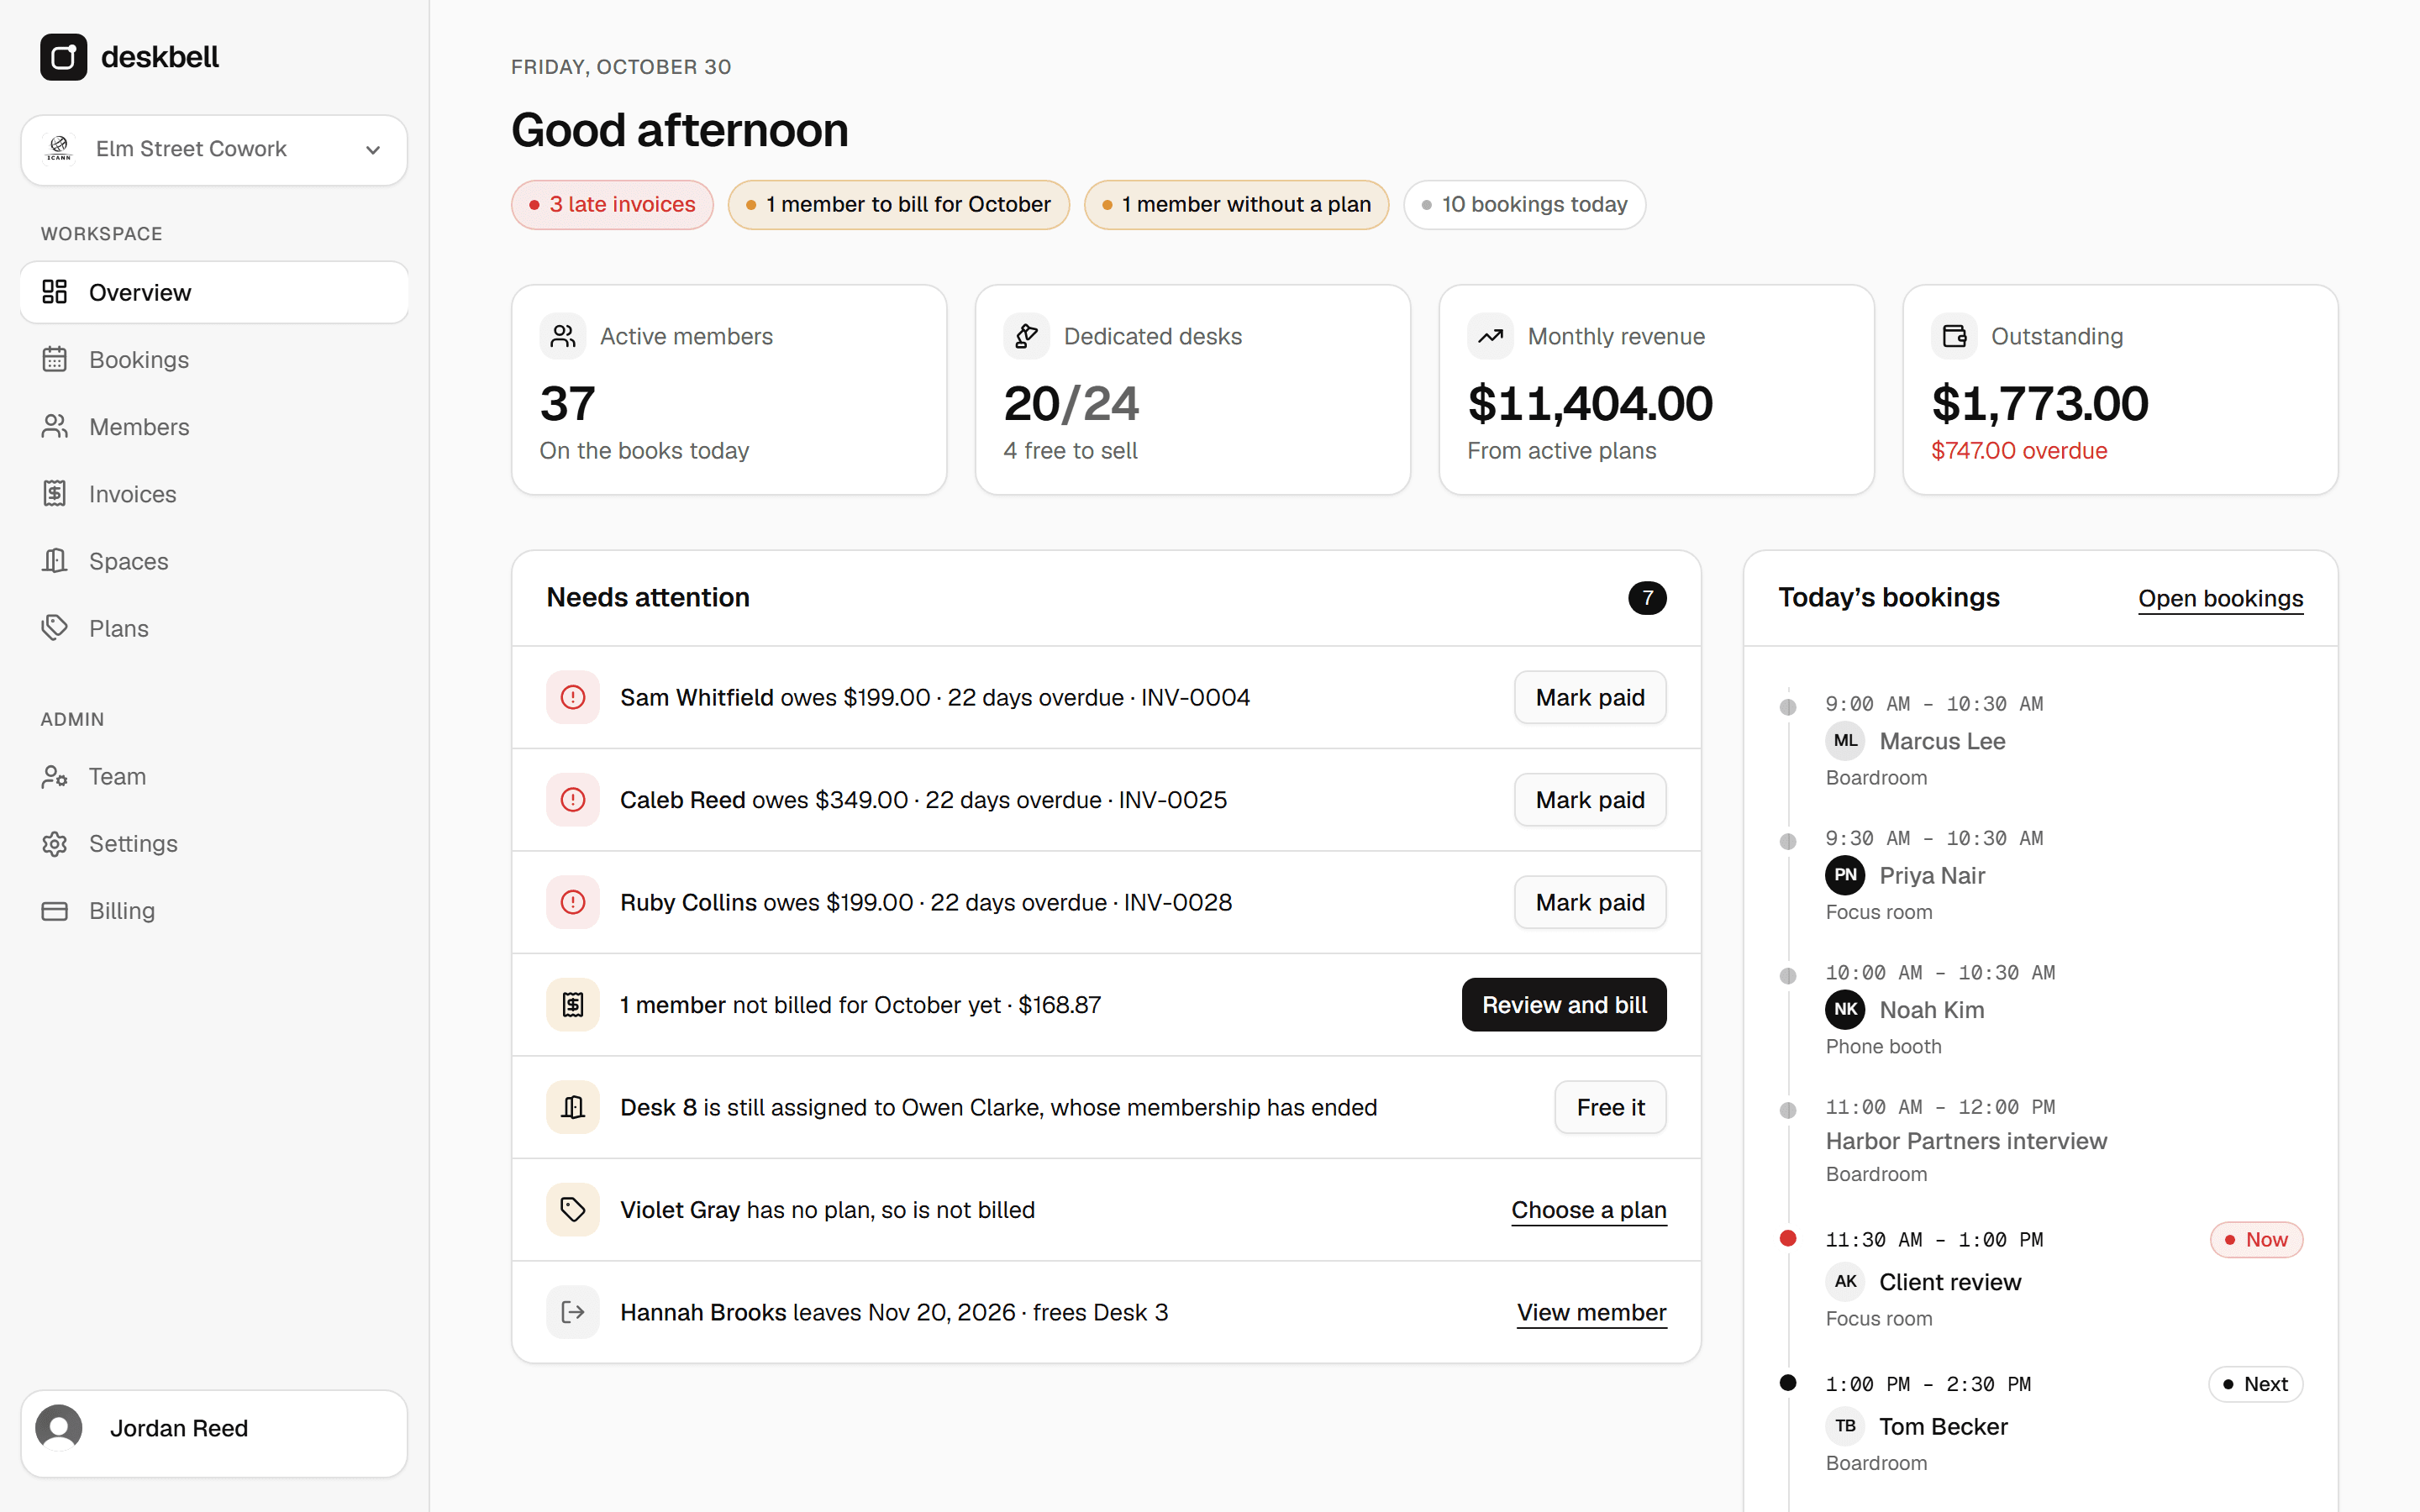Click the exit icon for Hannah Brooks row
The width and height of the screenshot is (2420, 1512).
coord(573,1312)
